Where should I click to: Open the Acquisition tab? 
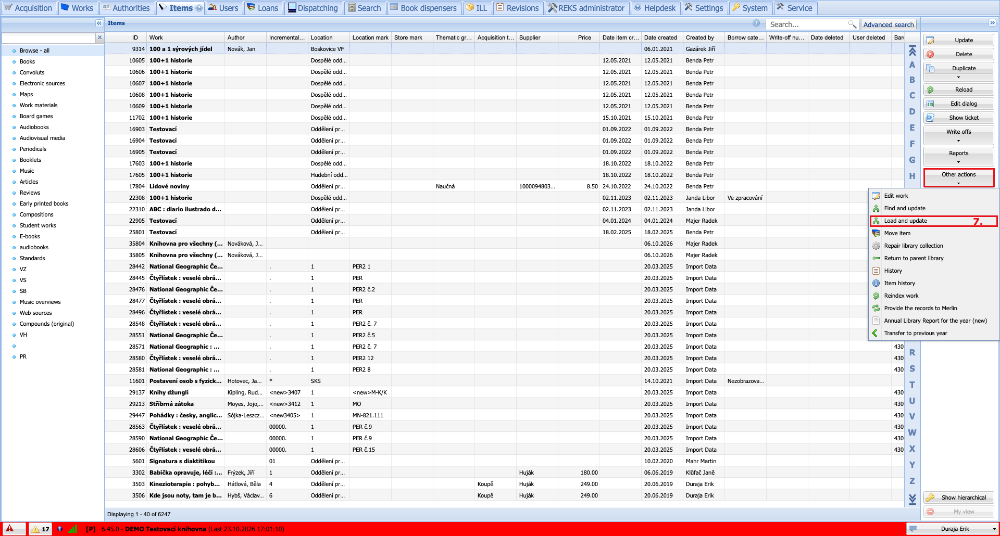[x=29, y=8]
